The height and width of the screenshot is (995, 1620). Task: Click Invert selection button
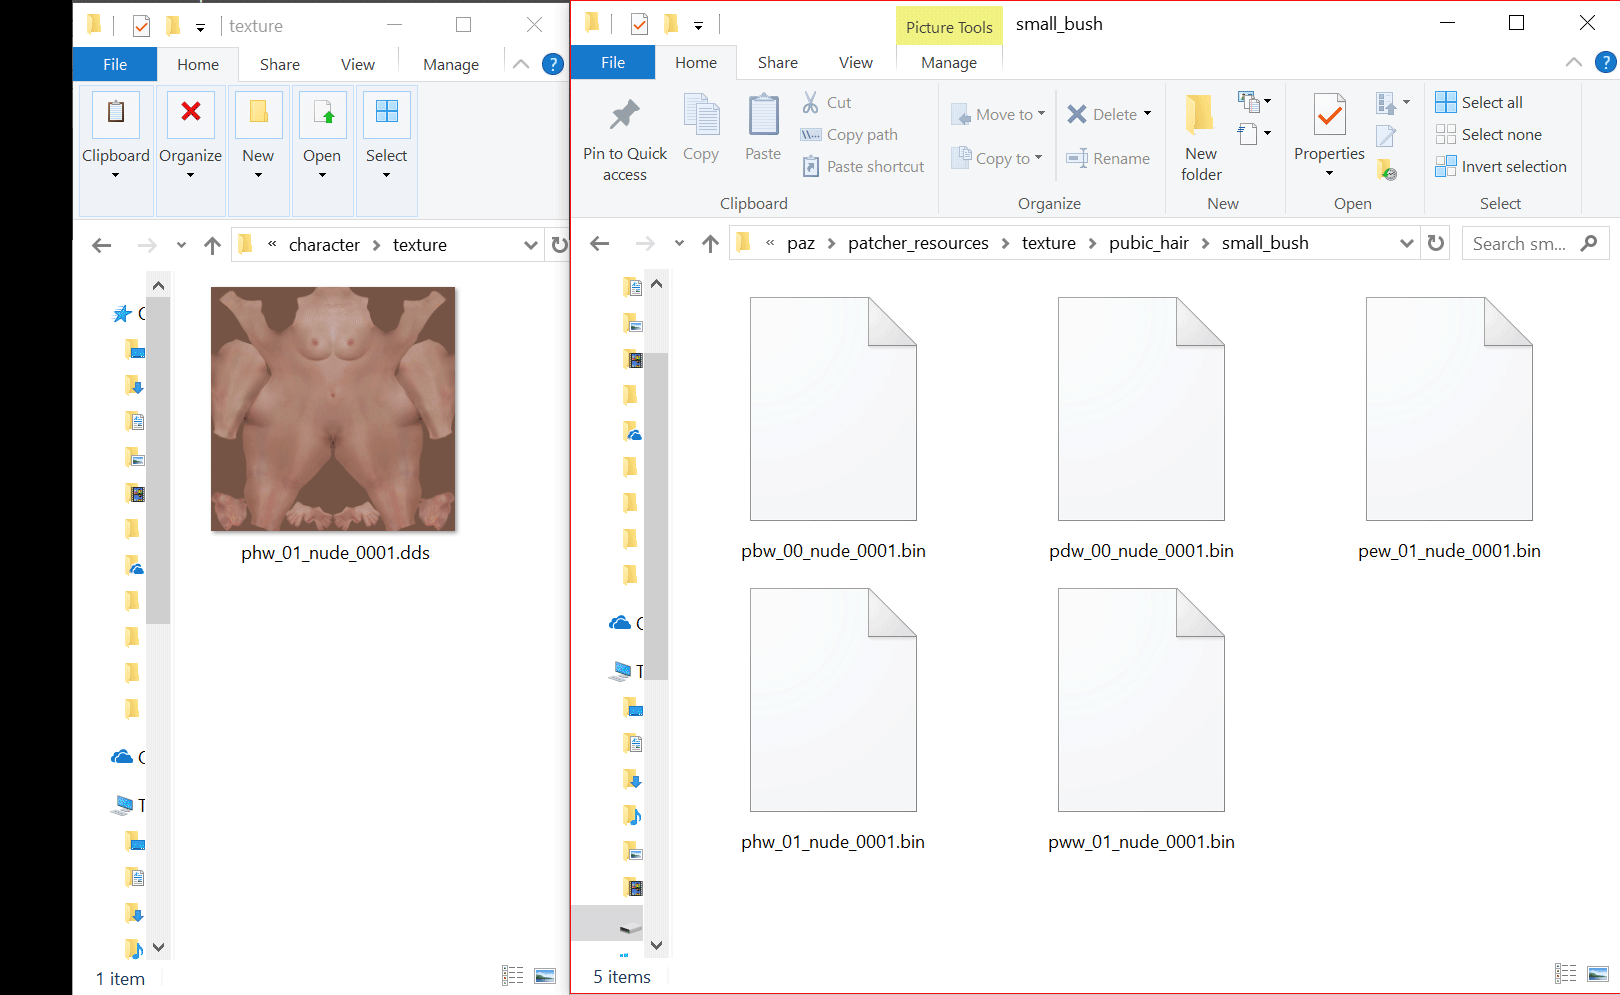pyautogui.click(x=1513, y=166)
